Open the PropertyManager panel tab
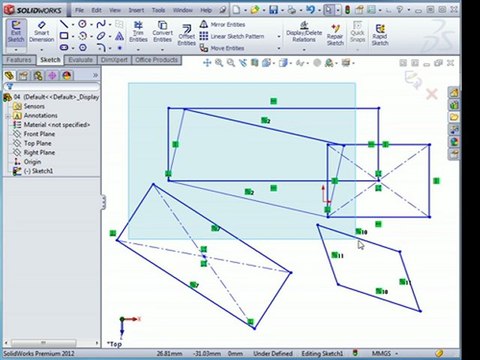480x360 pixels. click(x=23, y=76)
